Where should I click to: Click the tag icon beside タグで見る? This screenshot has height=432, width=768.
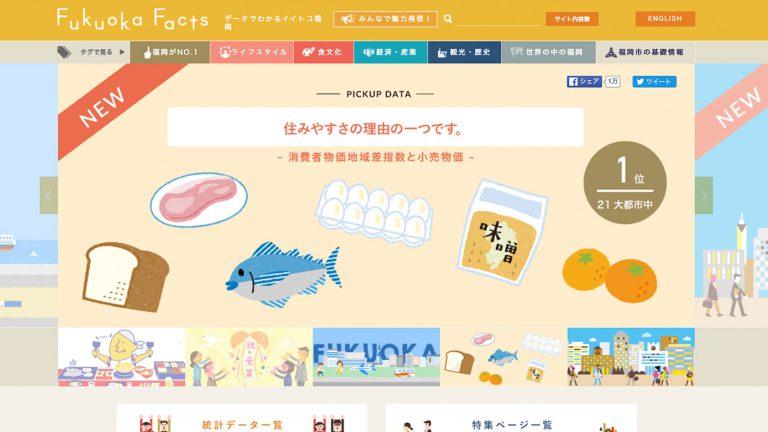(64, 52)
